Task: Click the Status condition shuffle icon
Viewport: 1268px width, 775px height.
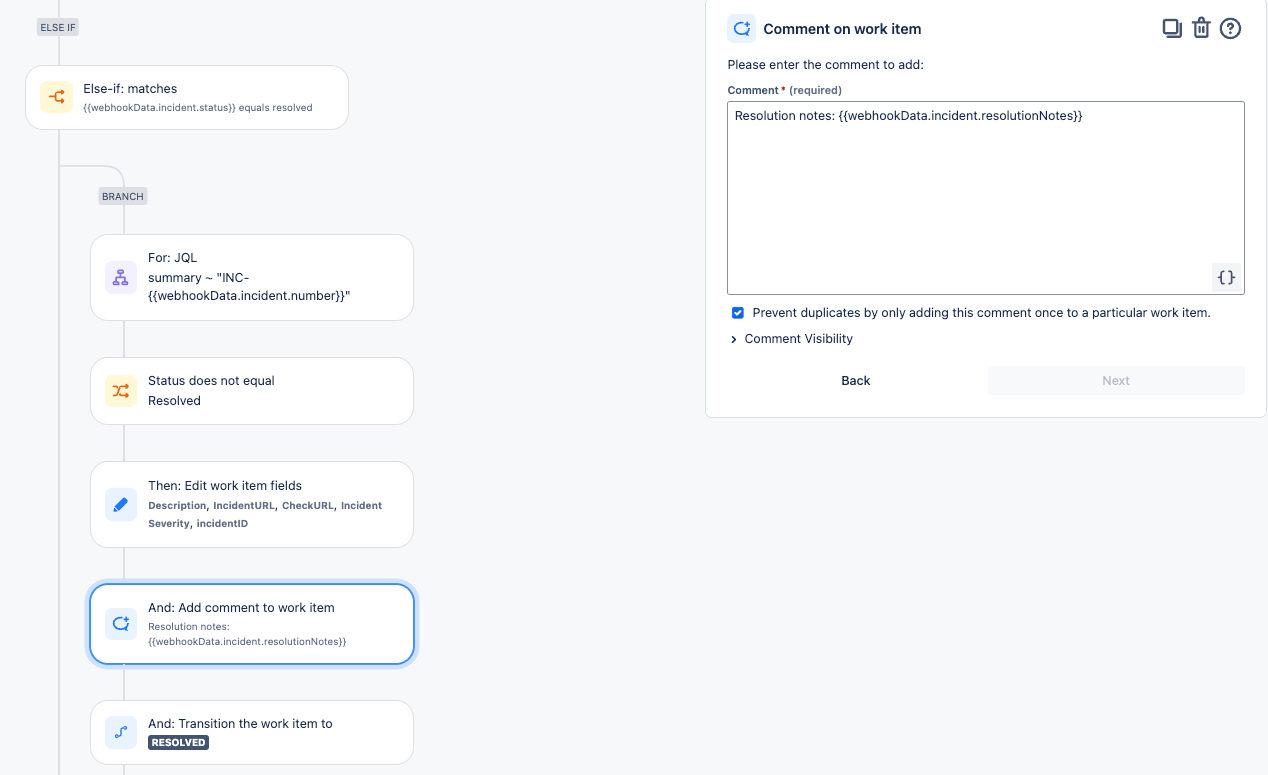Action: [121, 391]
